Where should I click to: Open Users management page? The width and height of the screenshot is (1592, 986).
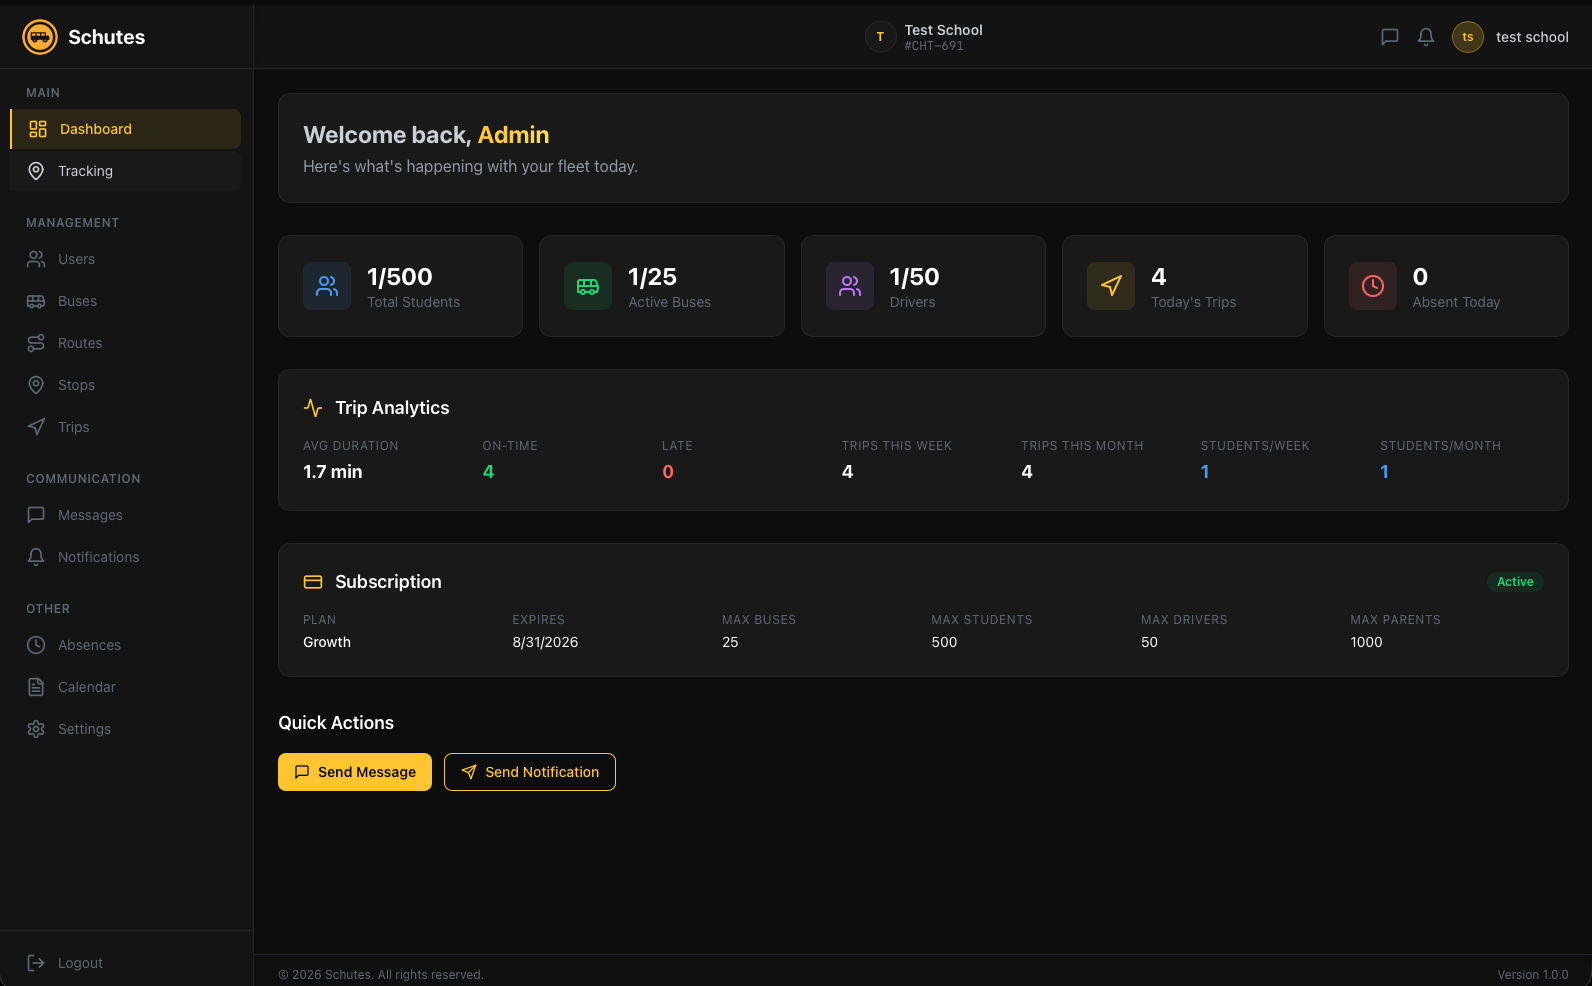[x=126, y=259]
